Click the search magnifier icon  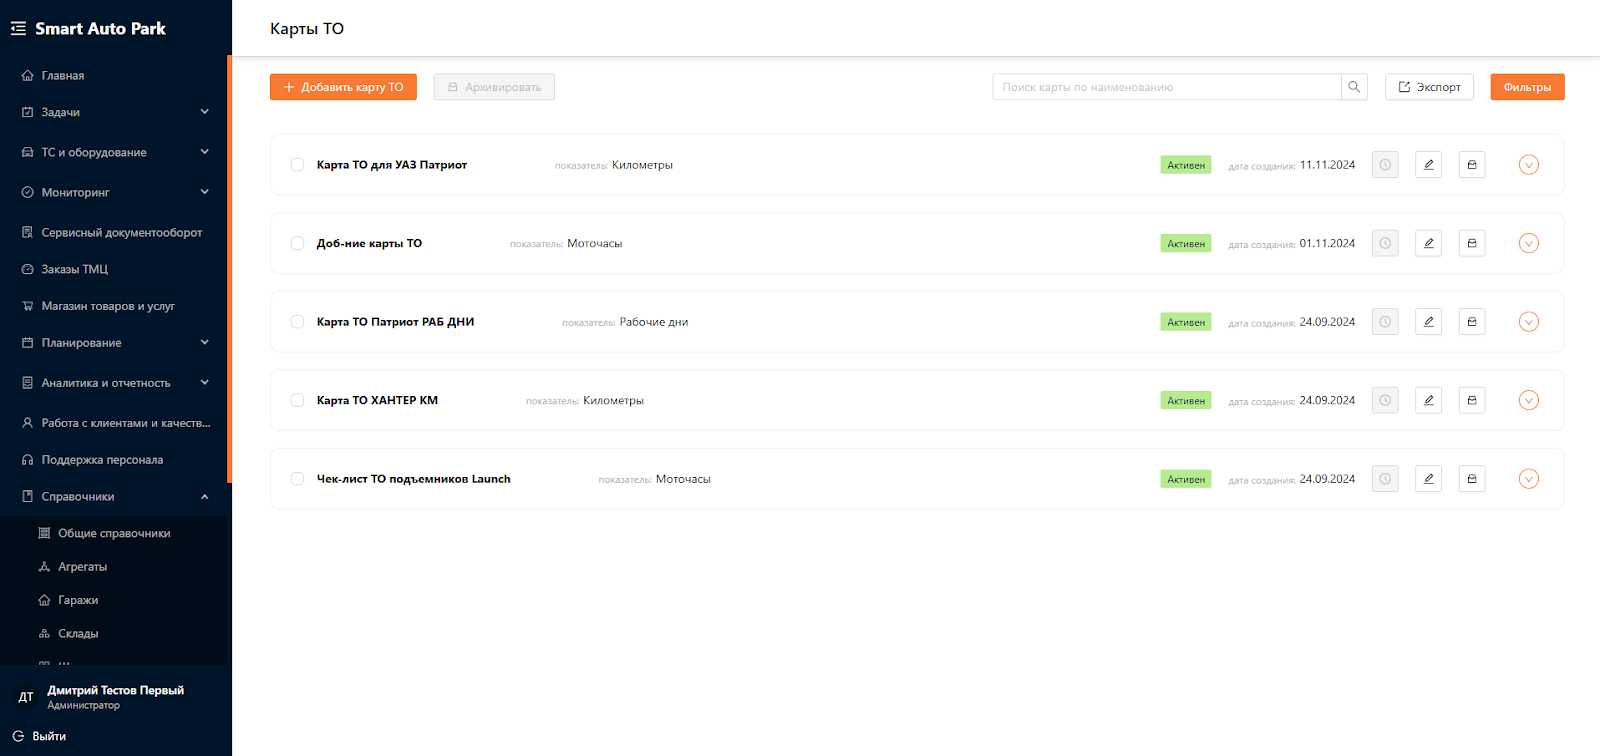pos(1354,87)
